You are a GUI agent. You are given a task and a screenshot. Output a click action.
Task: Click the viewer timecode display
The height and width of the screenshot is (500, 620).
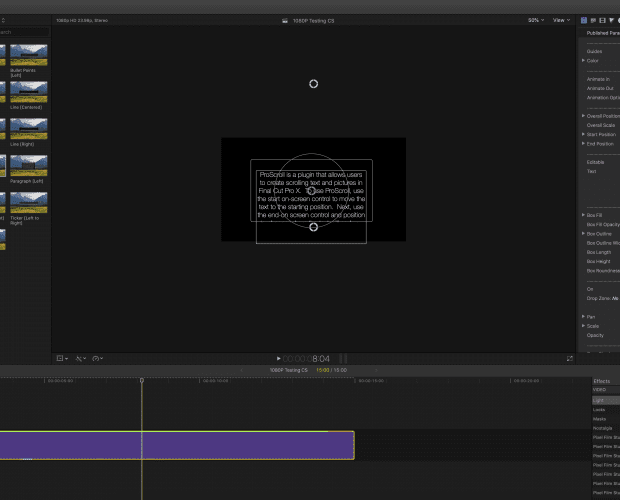[306, 359]
